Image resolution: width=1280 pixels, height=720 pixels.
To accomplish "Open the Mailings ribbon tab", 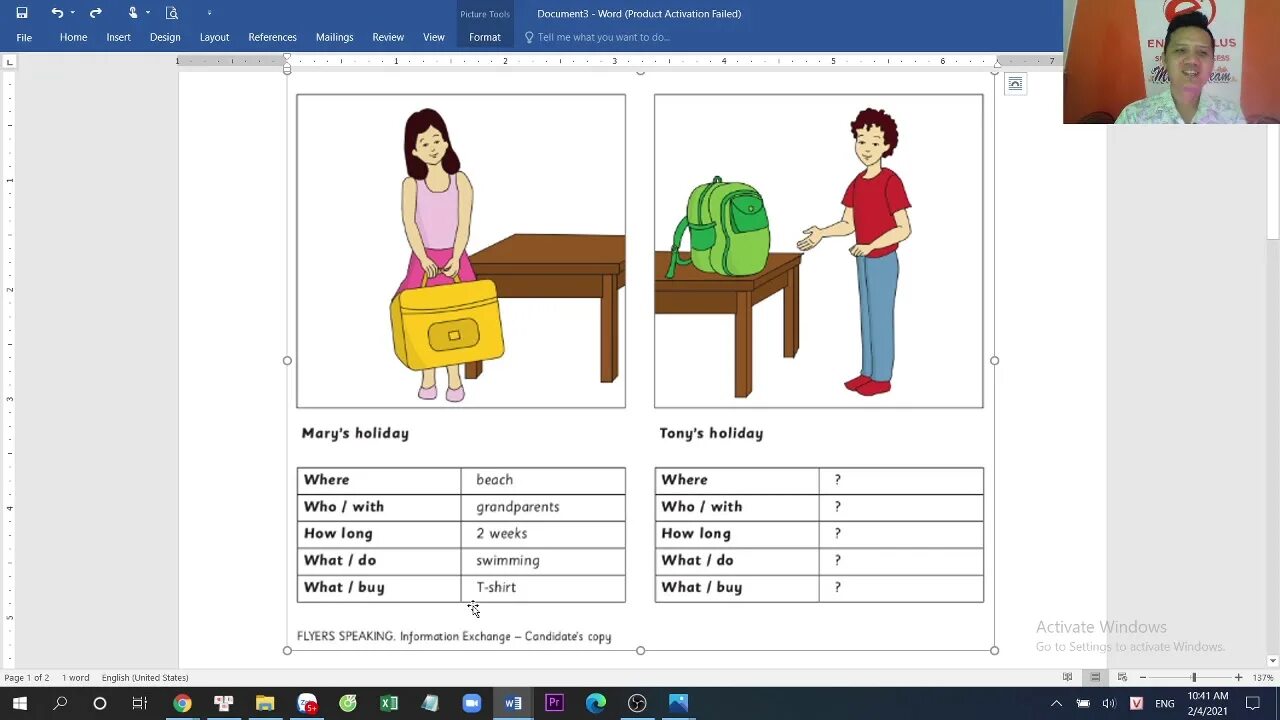I will [334, 37].
